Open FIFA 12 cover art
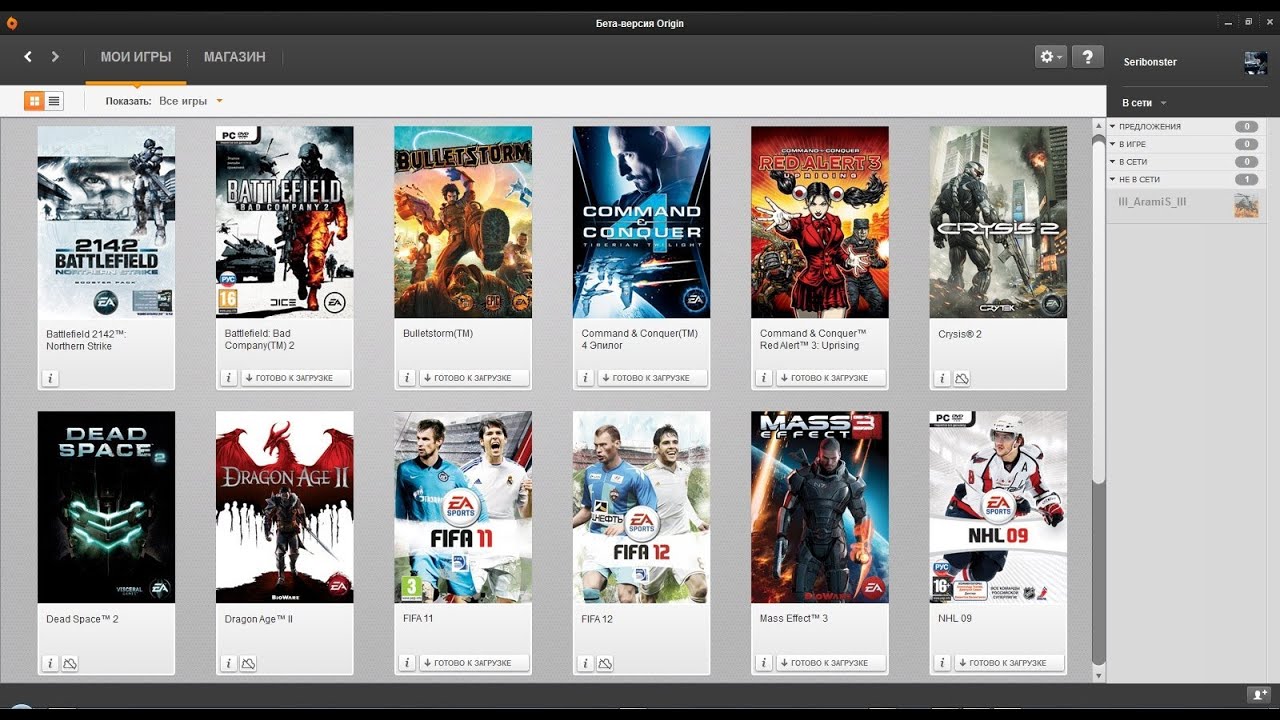 [642, 507]
